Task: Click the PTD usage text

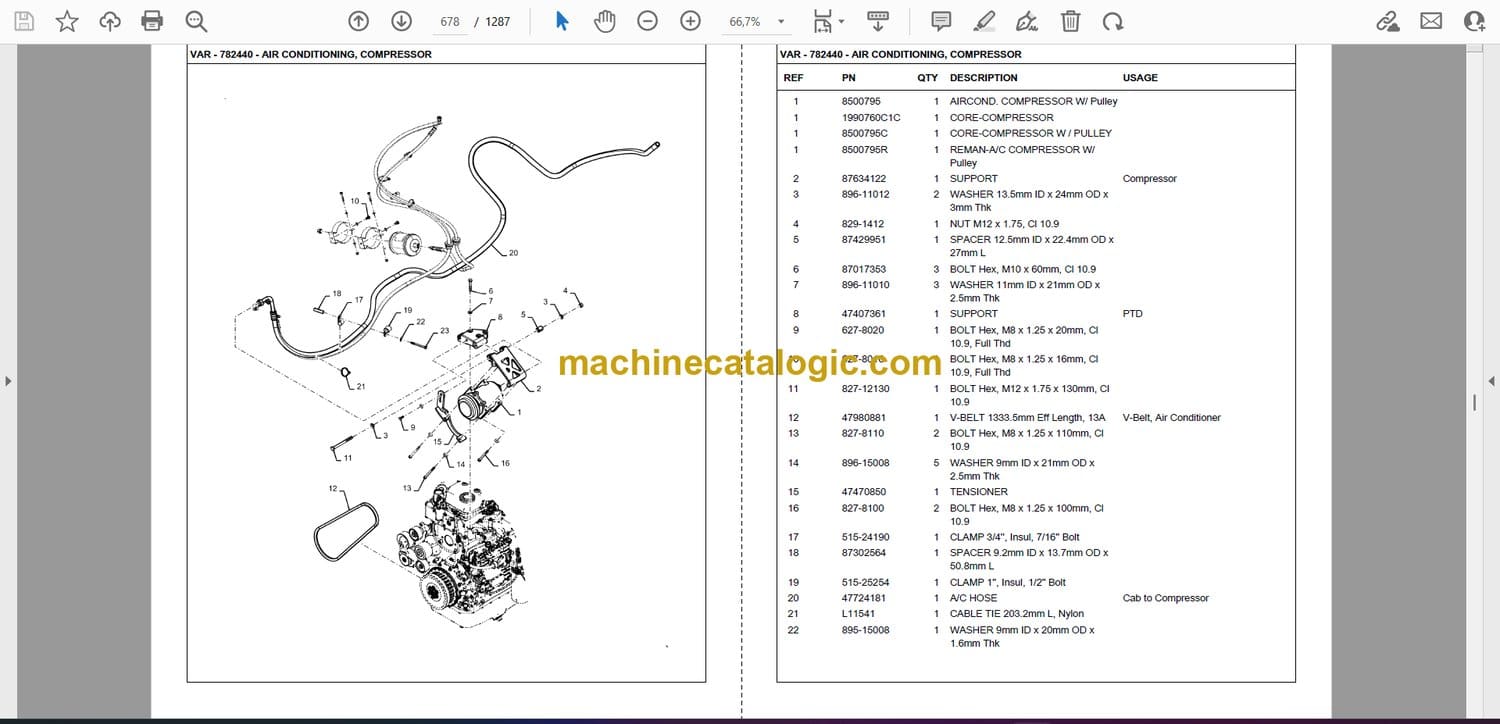Action: (1132, 314)
